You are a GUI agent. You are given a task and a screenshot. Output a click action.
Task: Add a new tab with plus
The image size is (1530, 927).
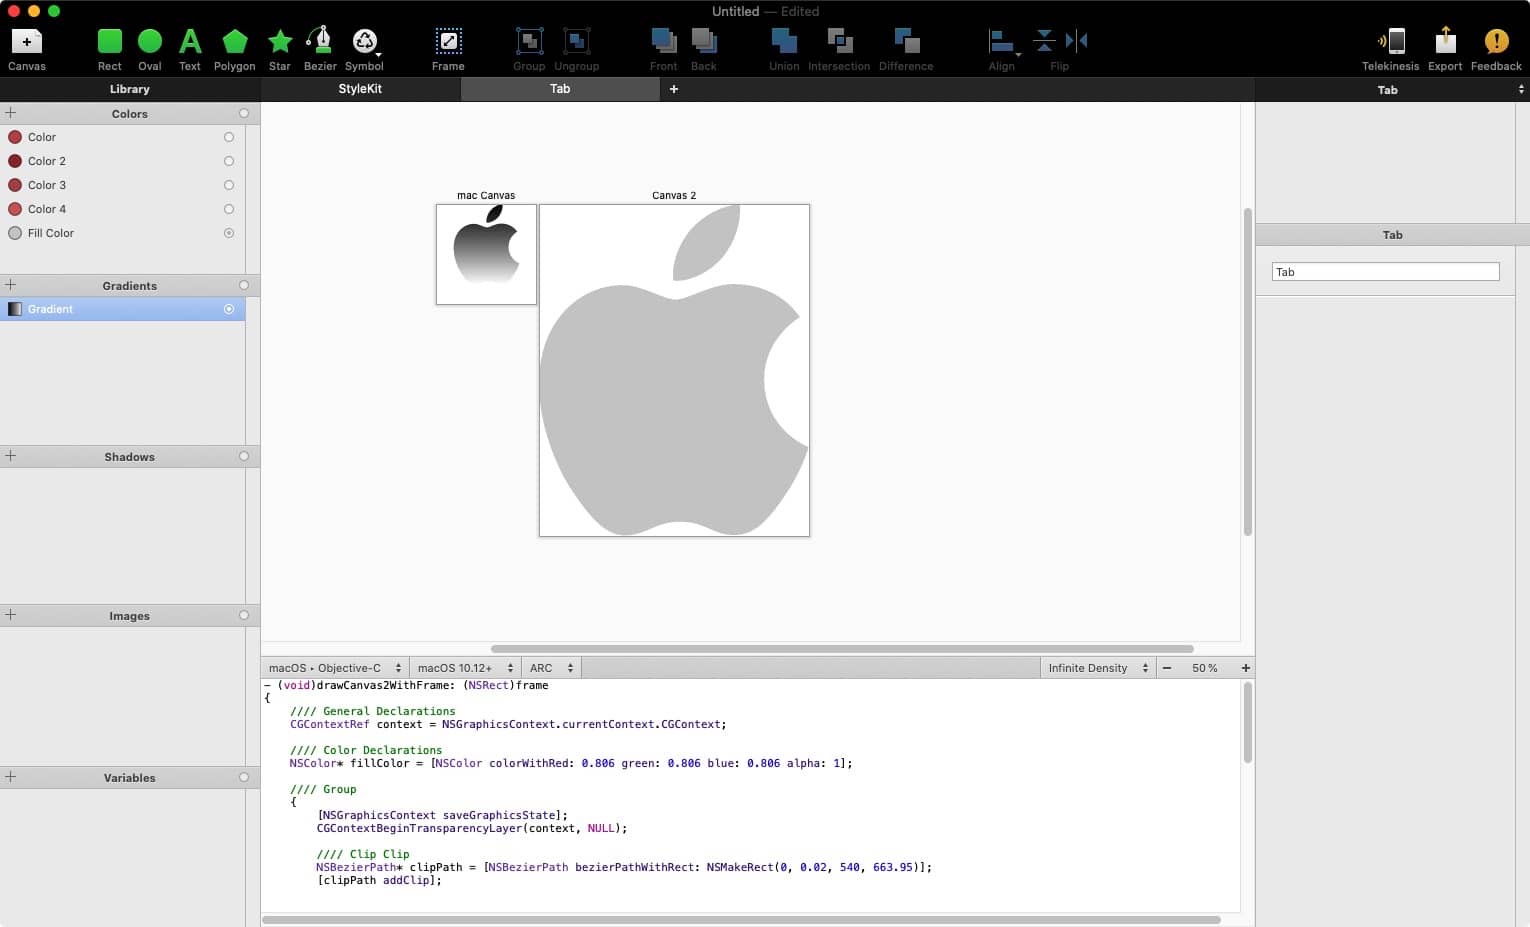point(674,89)
